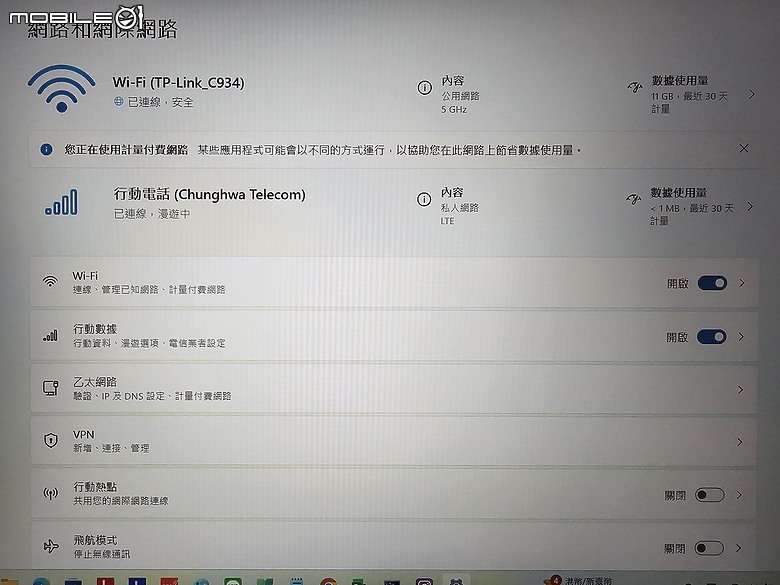
Task: Click the Chrome icon on taskbar
Action: 328,581
